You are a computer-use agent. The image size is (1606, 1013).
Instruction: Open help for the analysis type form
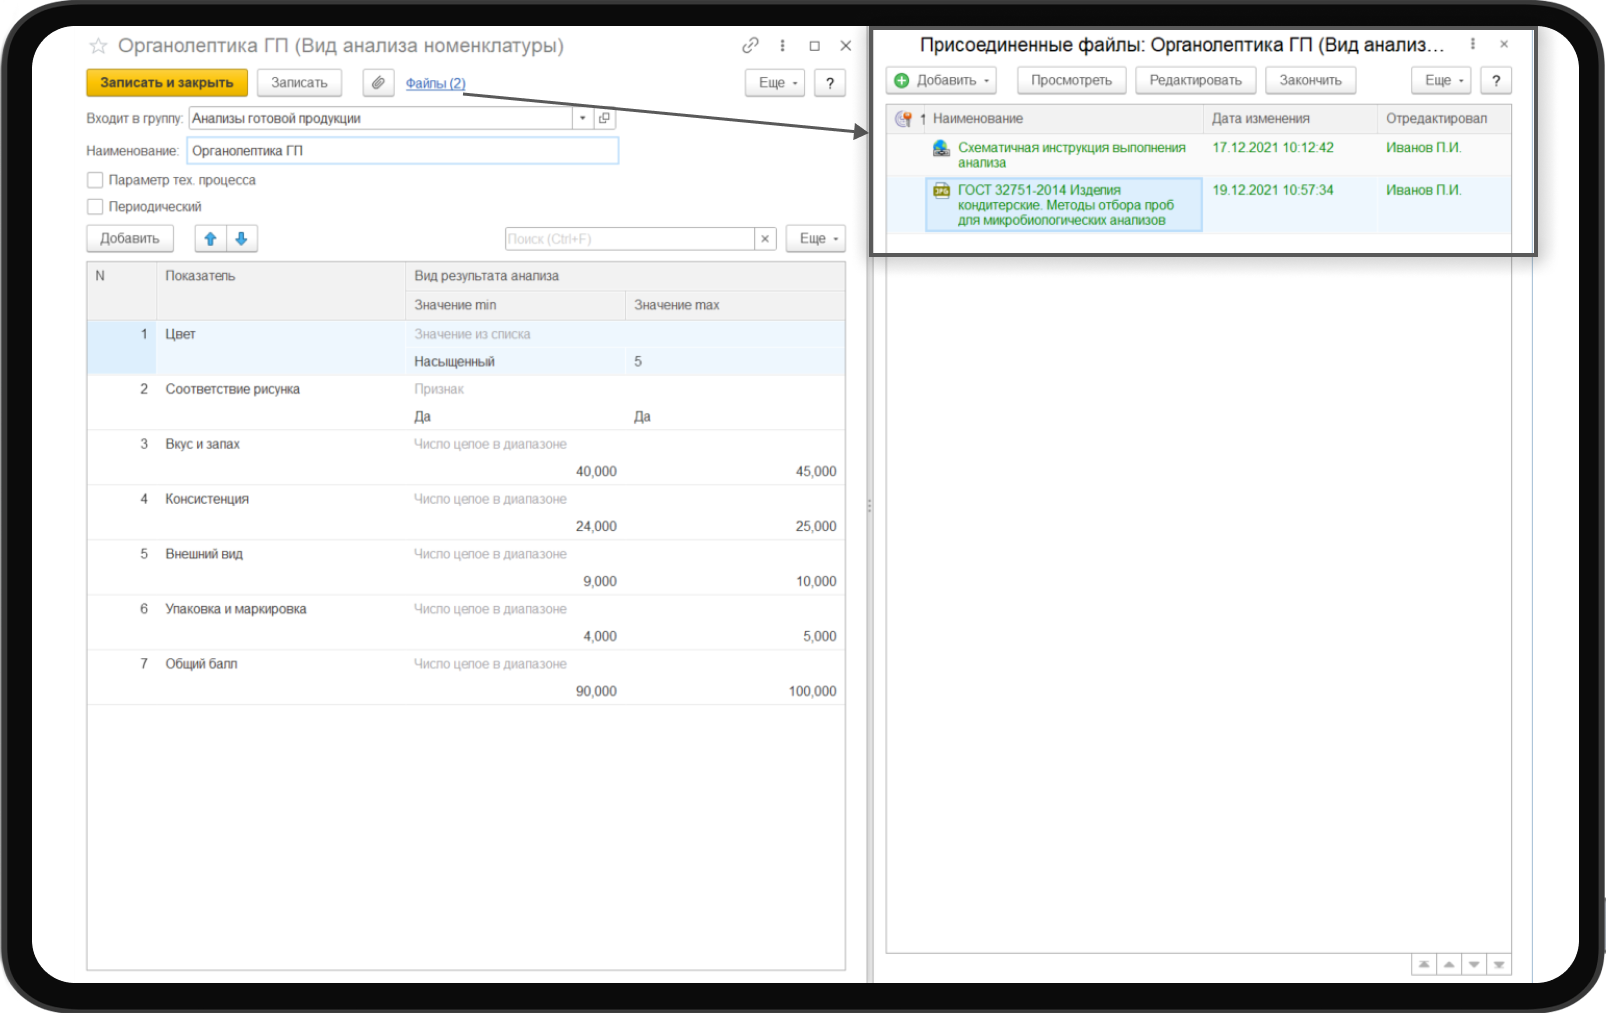(x=830, y=83)
